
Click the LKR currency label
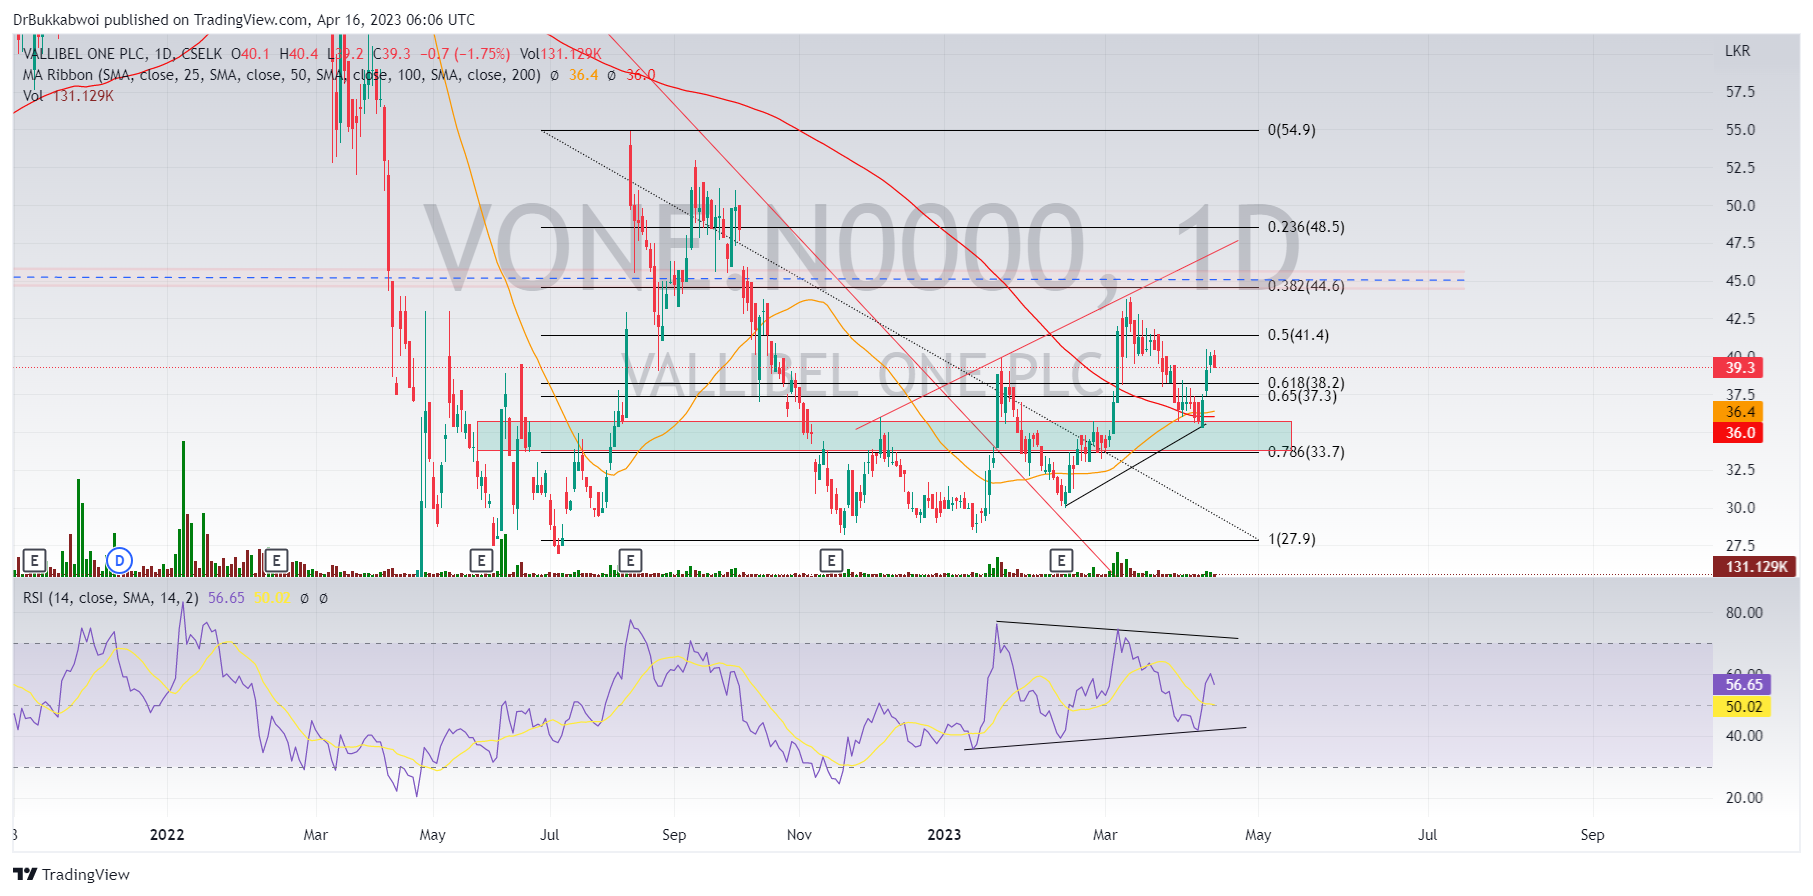point(1738,51)
